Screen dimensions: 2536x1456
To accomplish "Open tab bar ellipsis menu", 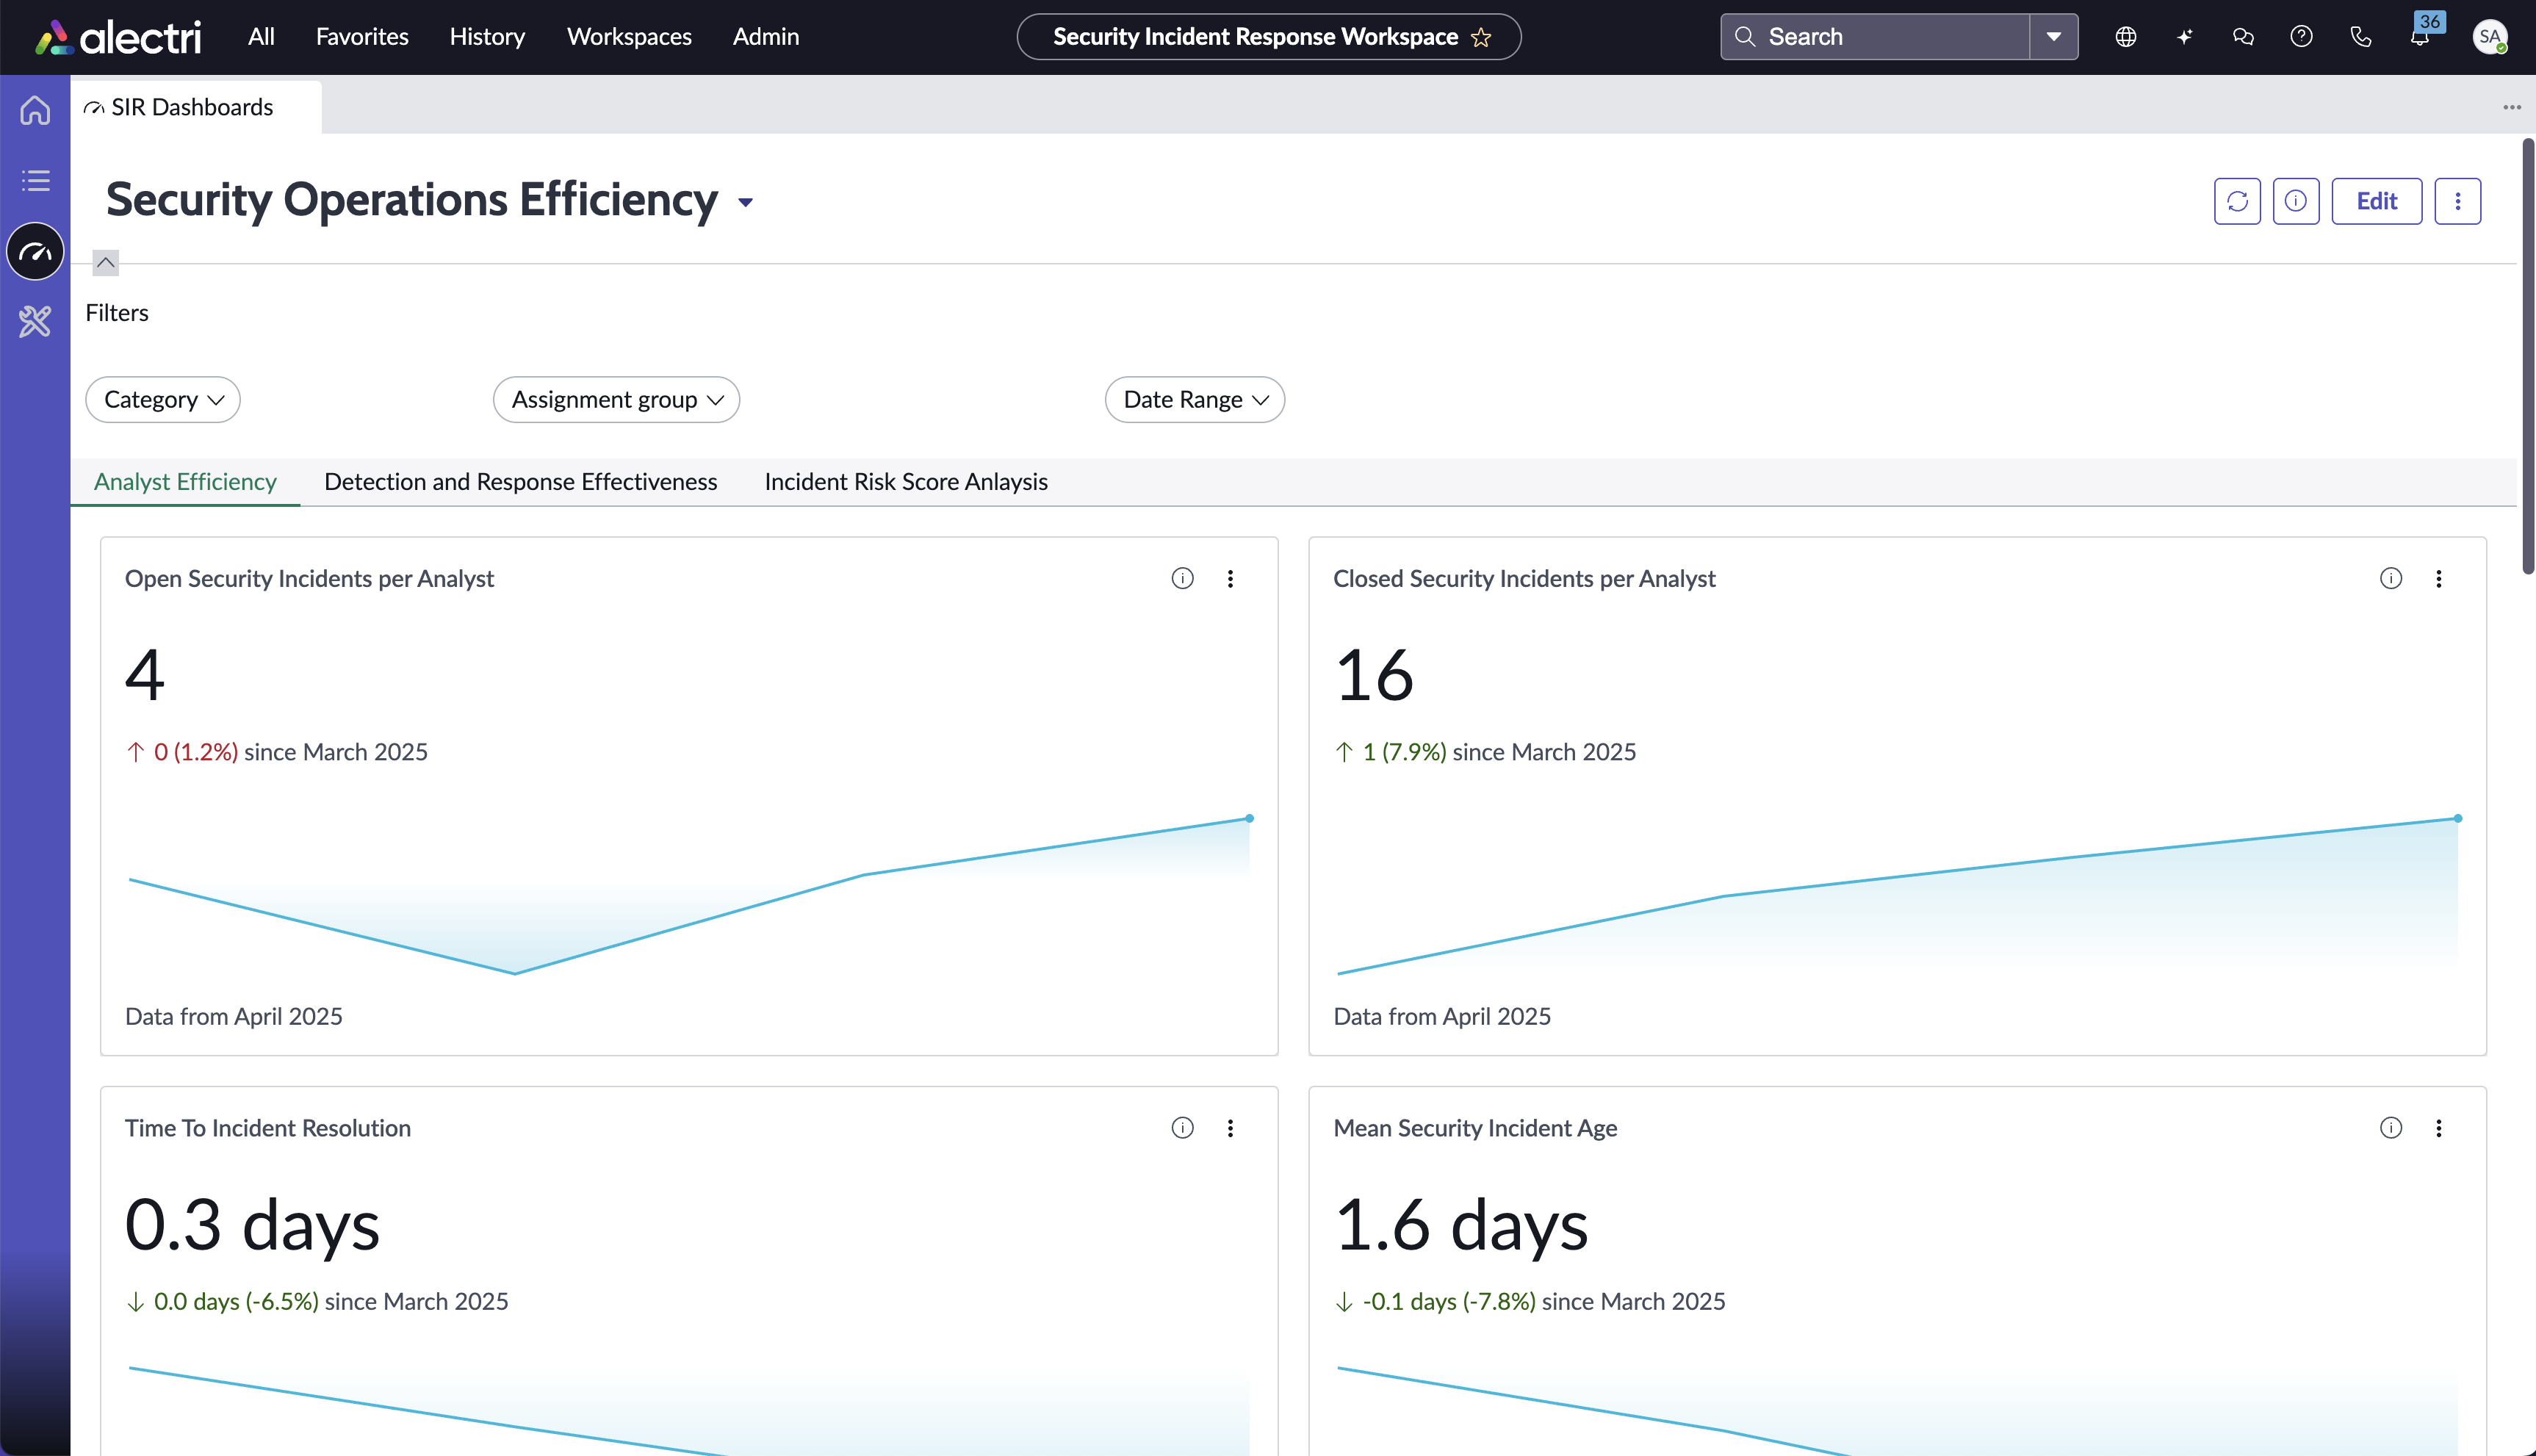I will click(x=2512, y=107).
